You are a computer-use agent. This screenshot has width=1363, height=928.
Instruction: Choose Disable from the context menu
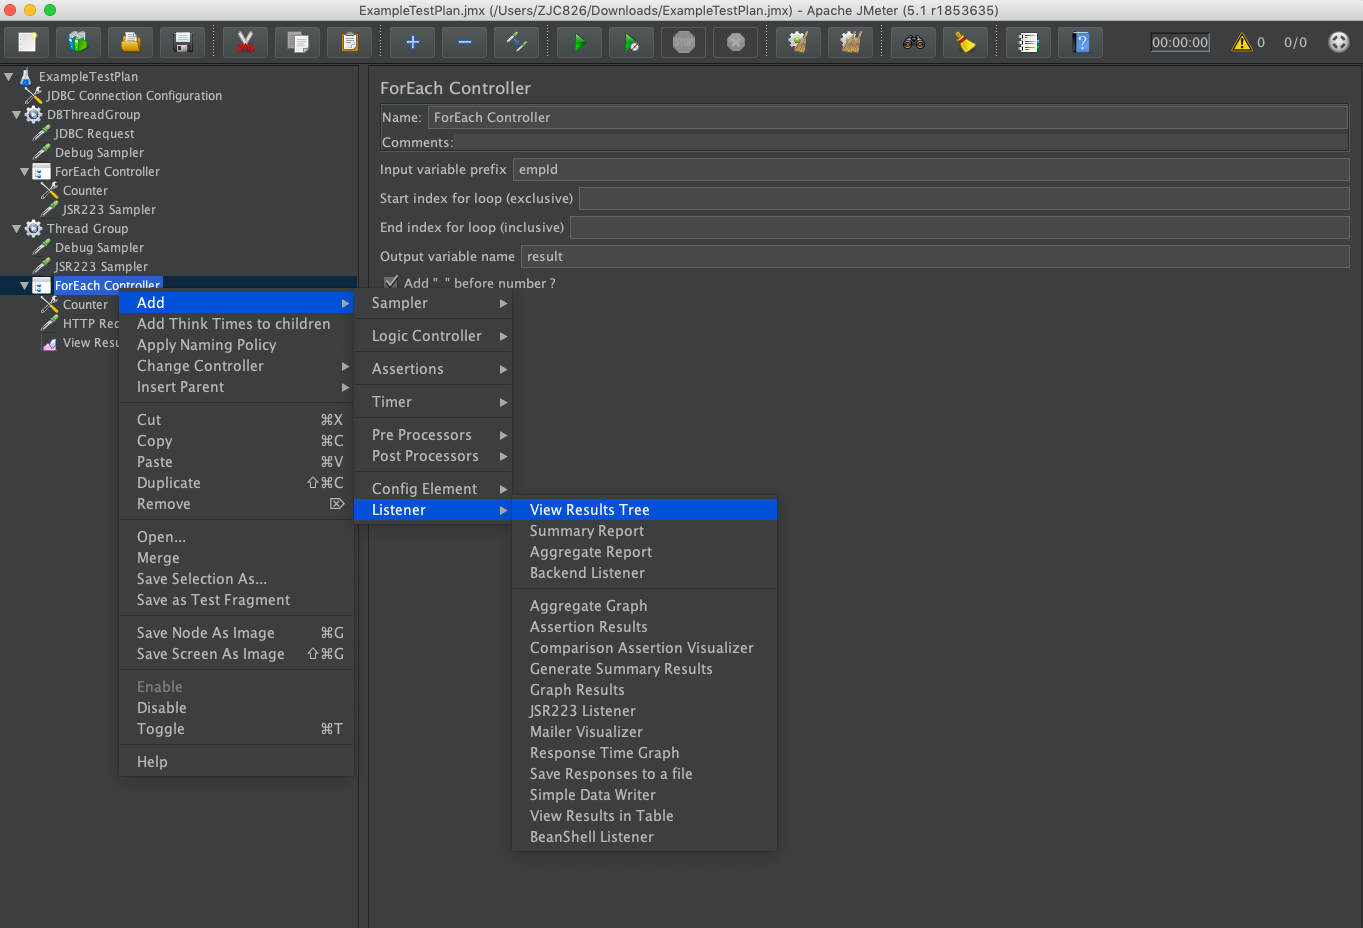[x=237, y=708]
